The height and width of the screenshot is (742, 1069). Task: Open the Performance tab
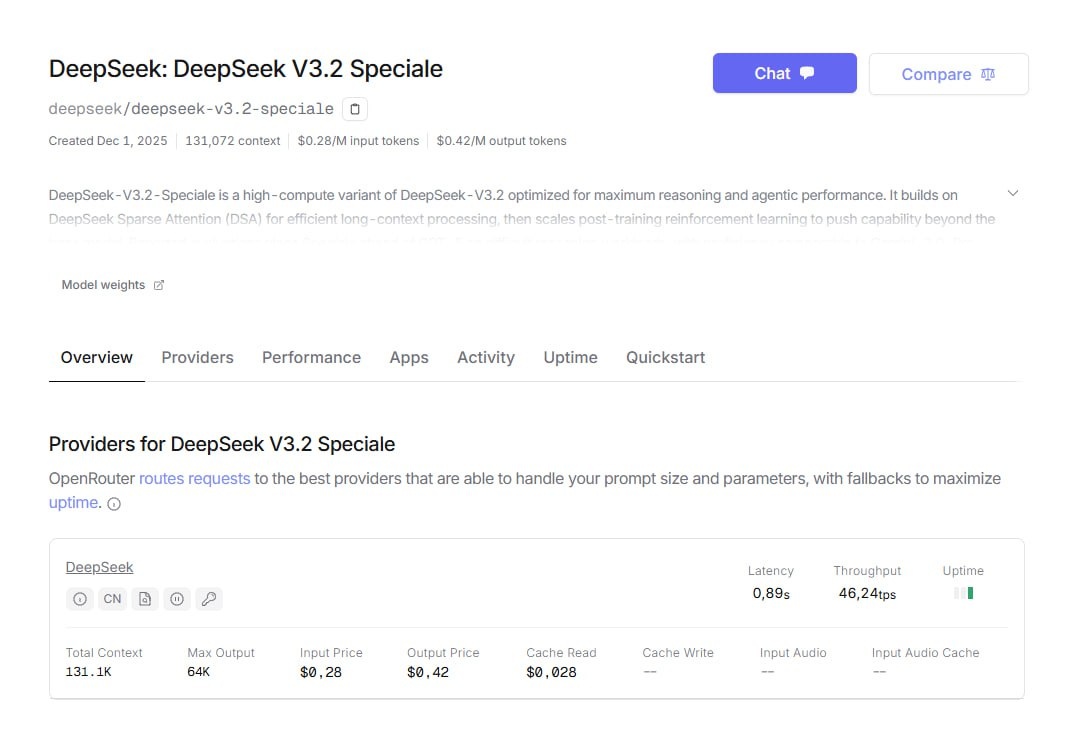click(311, 357)
